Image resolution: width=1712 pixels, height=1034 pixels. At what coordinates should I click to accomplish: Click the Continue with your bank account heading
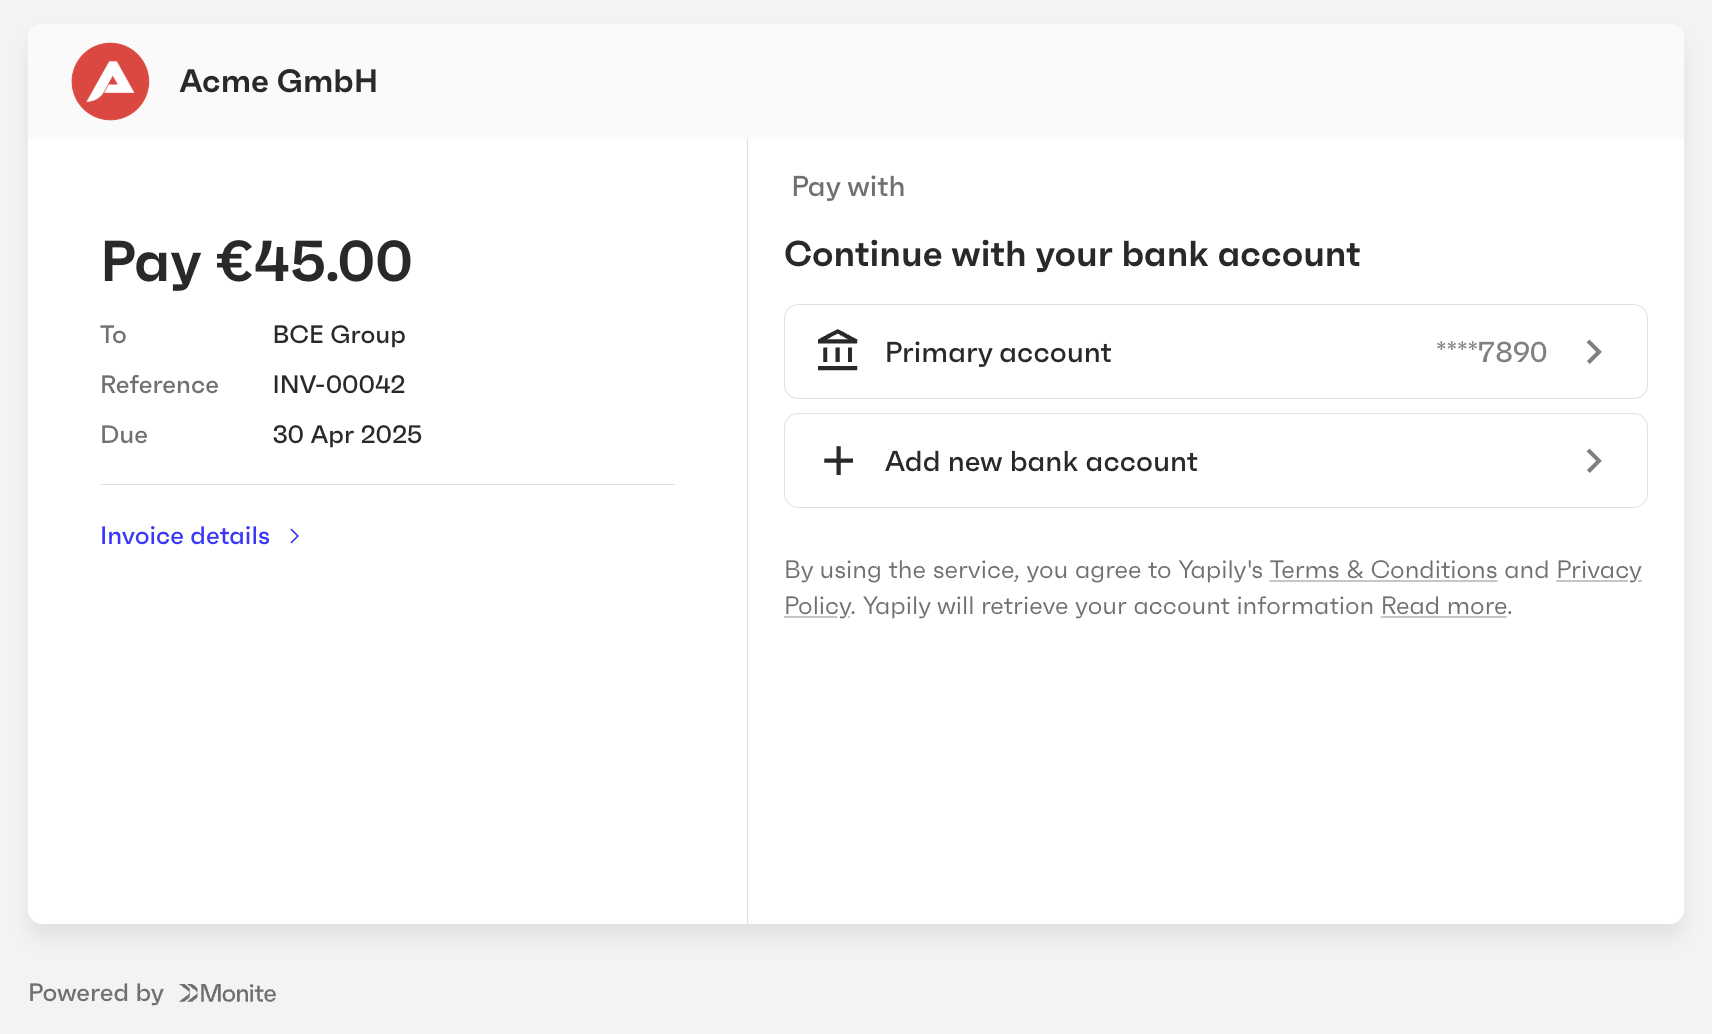pyautogui.click(x=1071, y=255)
